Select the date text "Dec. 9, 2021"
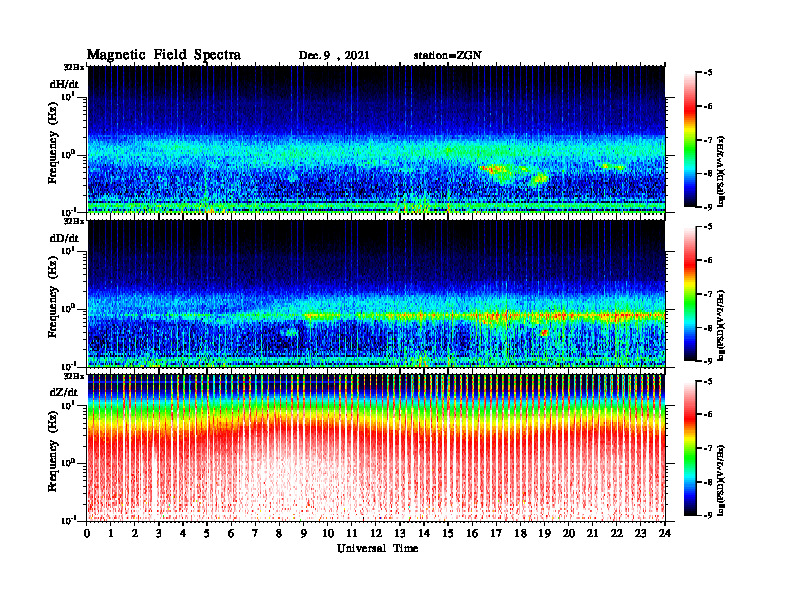Image resolution: width=792 pixels, height=612 pixels. pos(334,56)
